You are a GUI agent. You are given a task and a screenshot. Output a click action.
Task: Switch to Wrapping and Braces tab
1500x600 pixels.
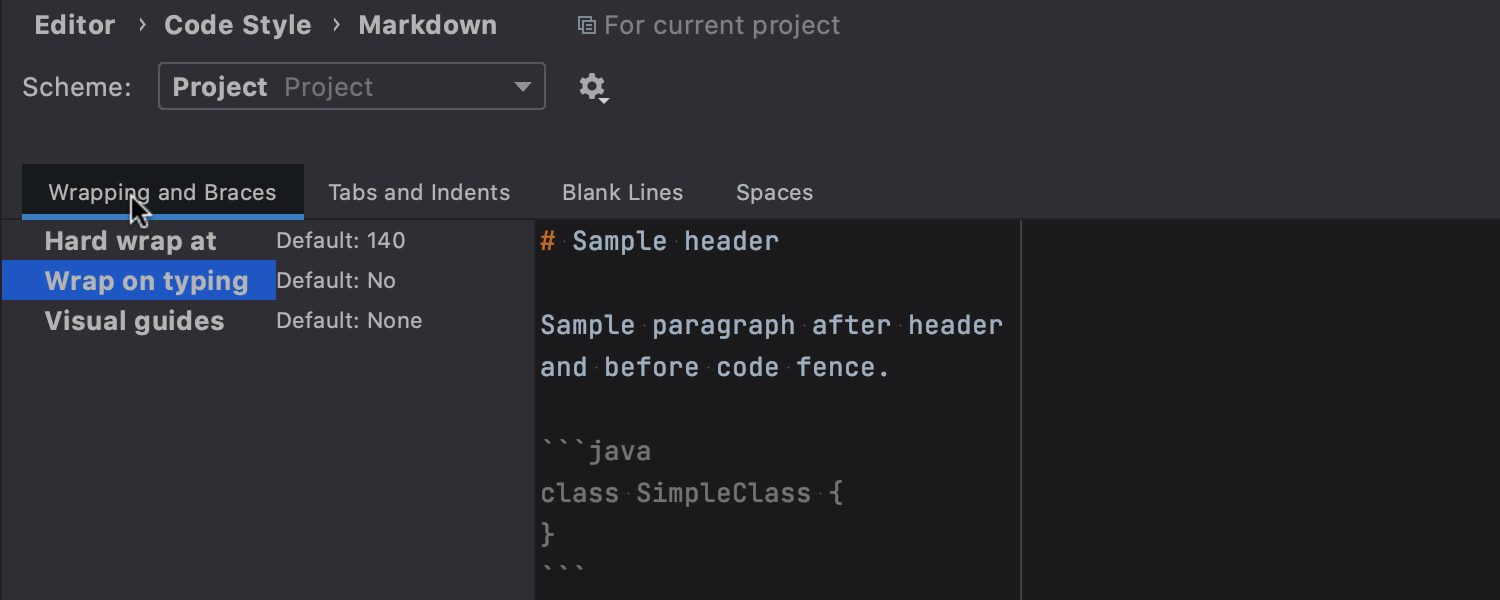[162, 192]
